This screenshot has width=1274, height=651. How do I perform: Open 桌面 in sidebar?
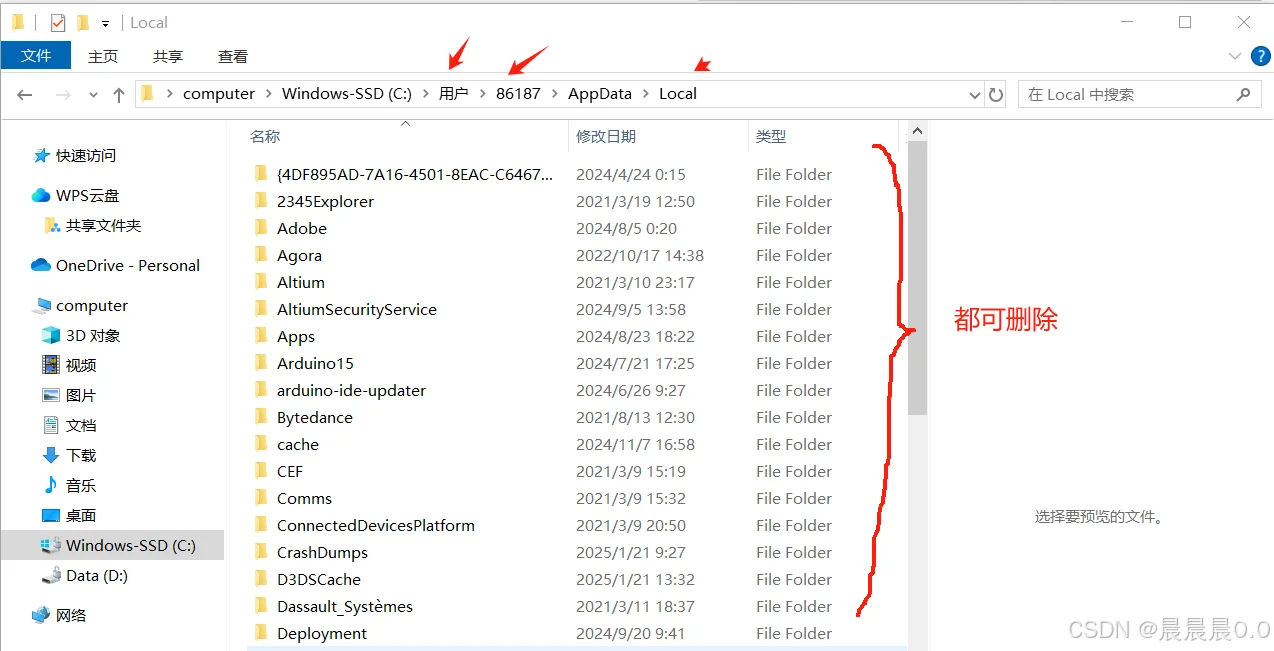[69, 515]
